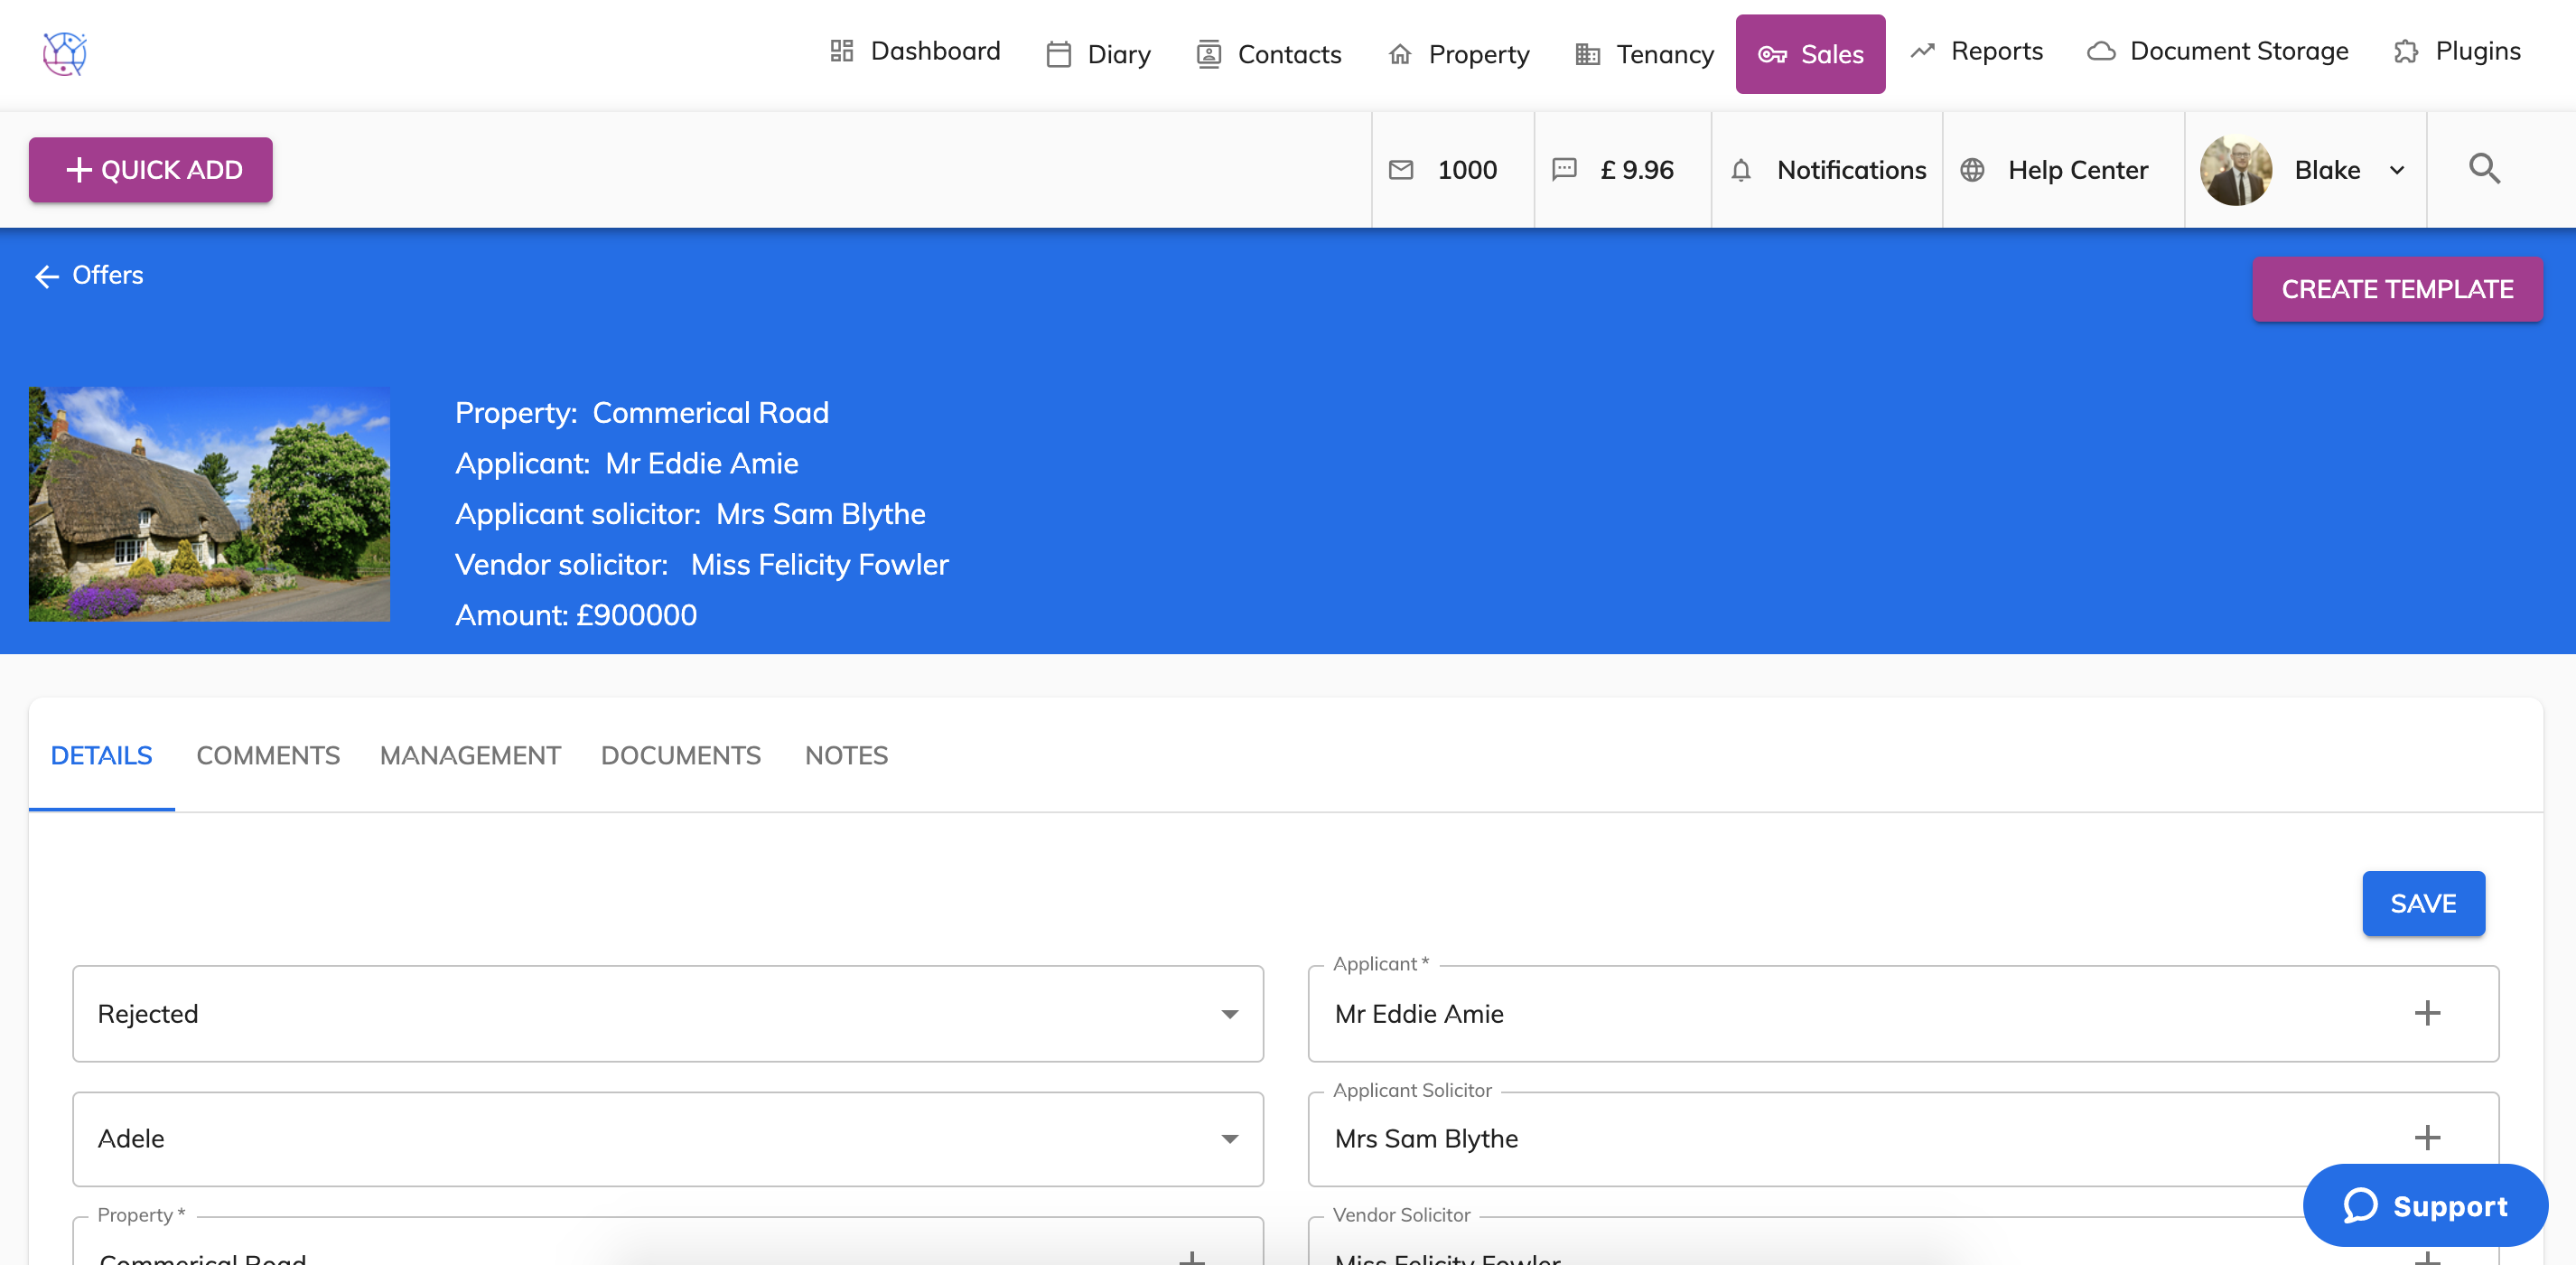Open the search magnifier icon

(2484, 169)
